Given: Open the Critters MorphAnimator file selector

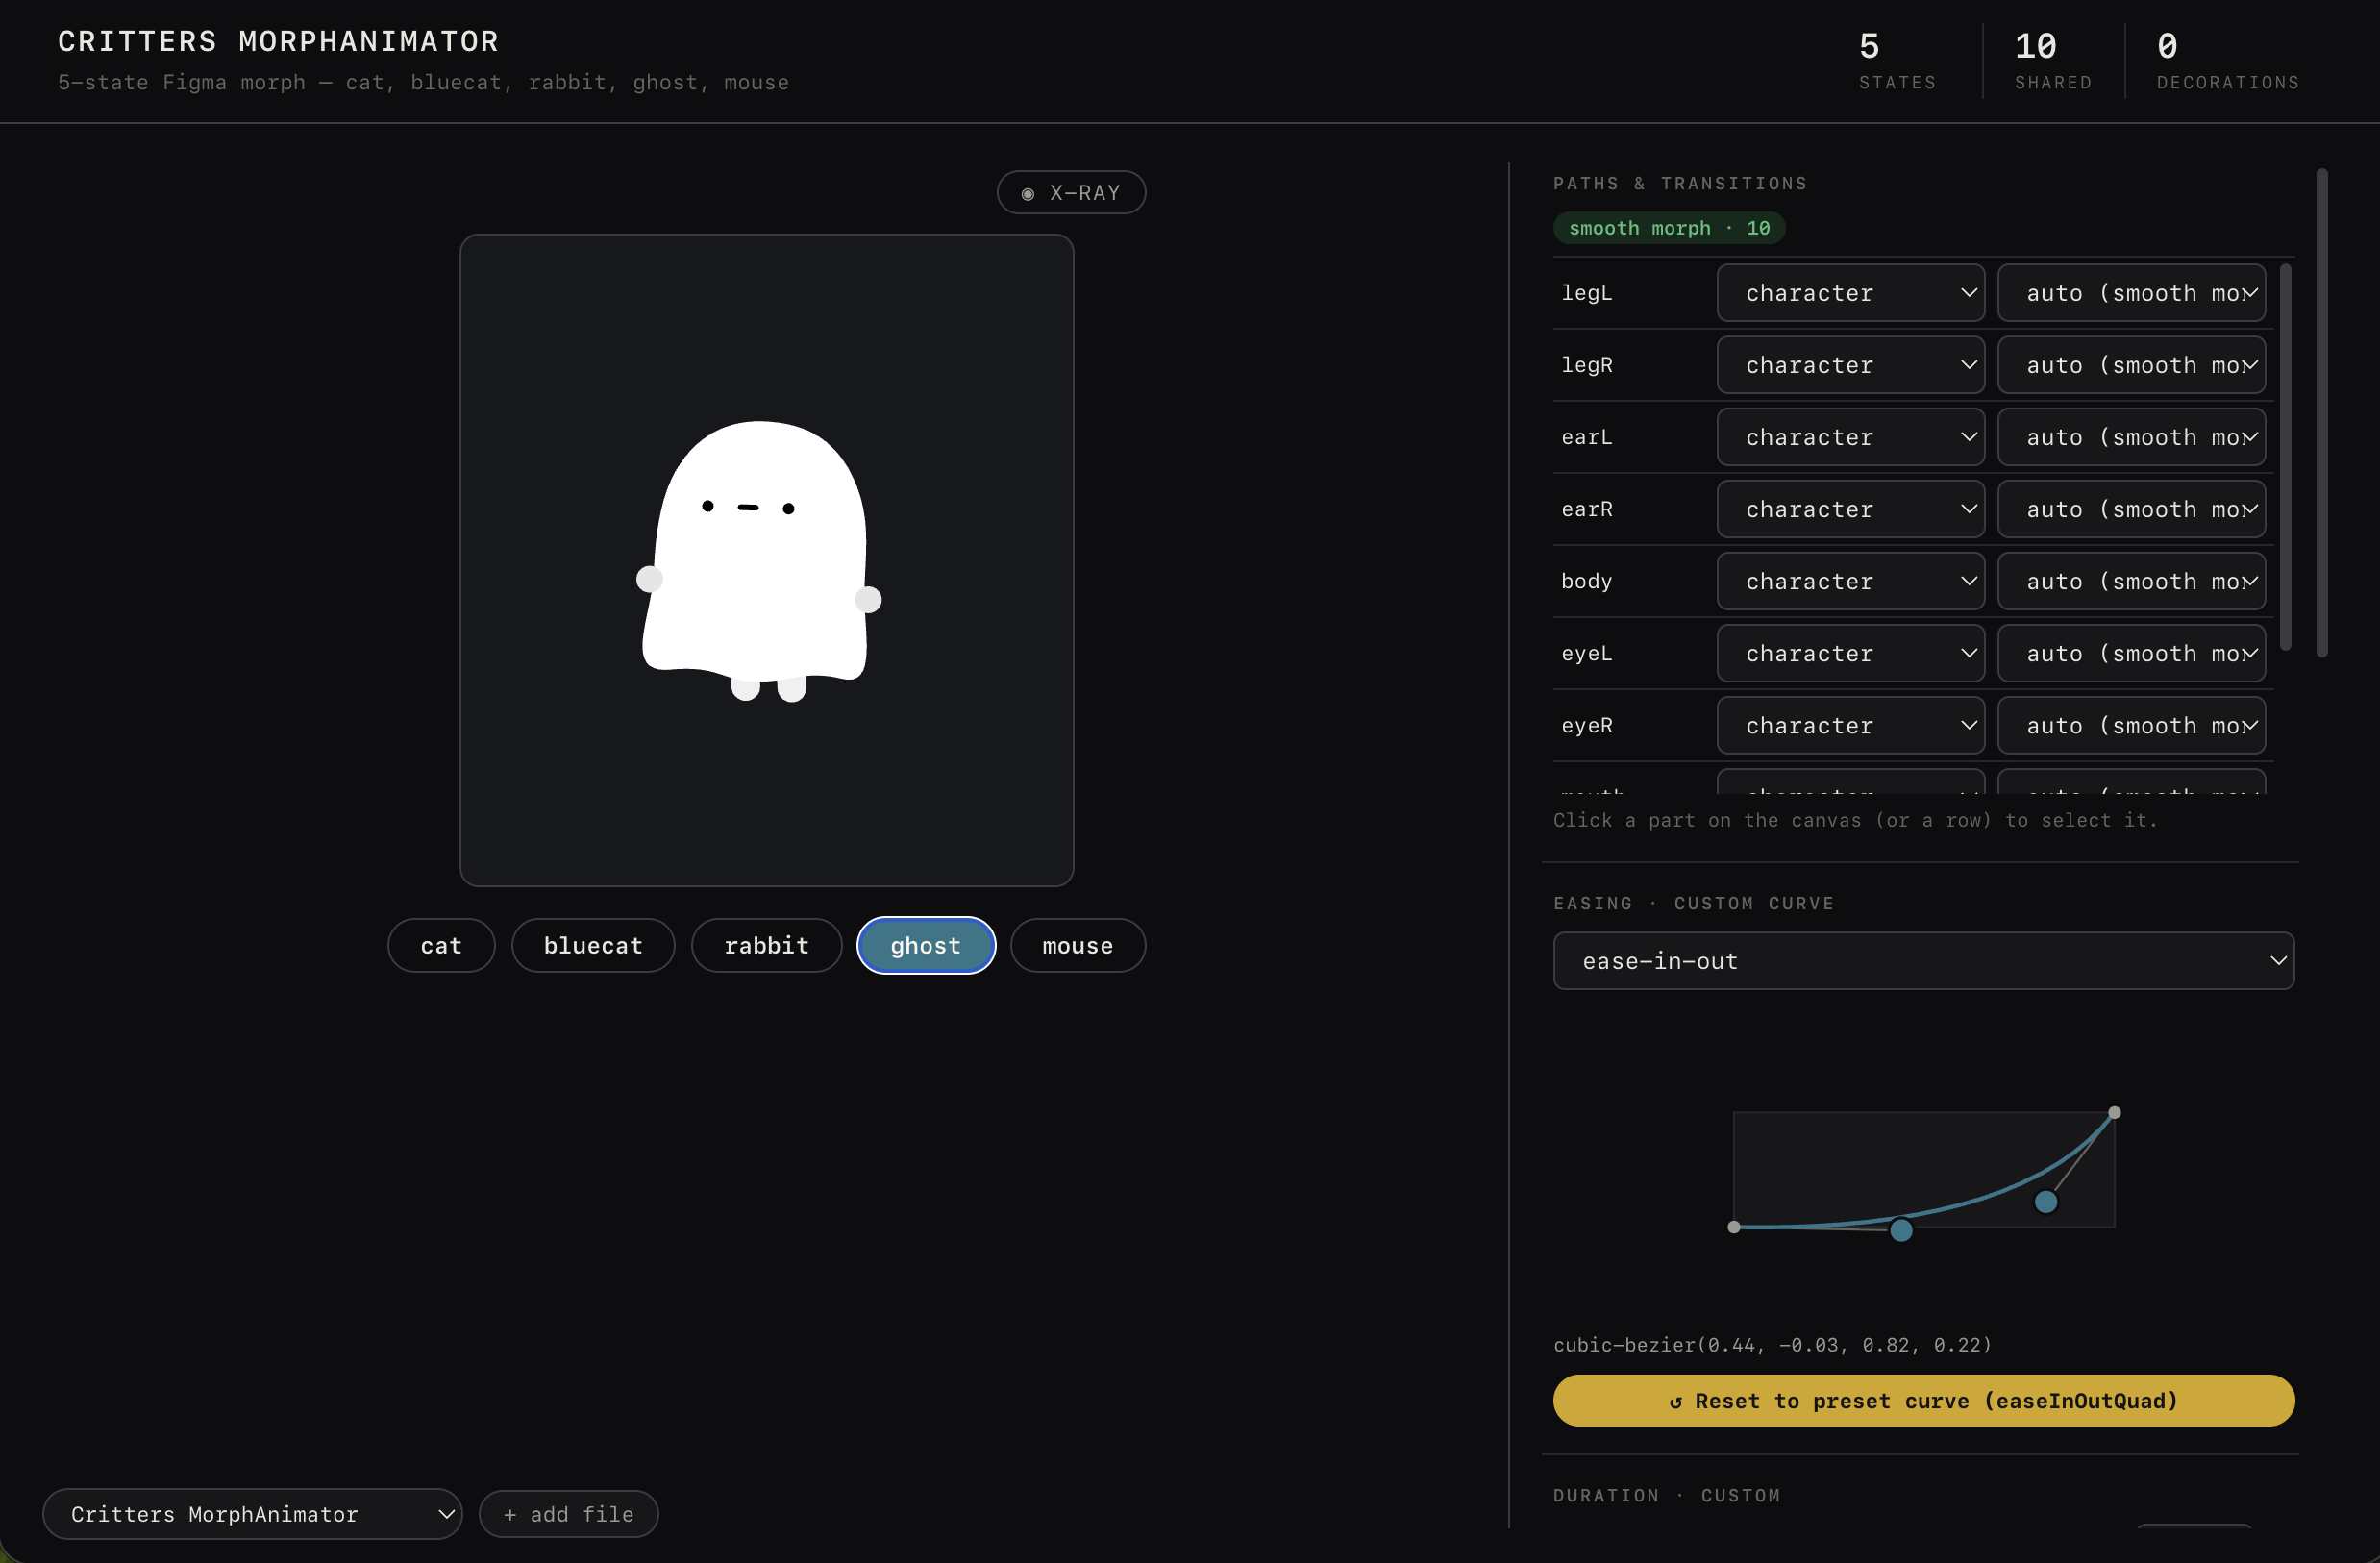Looking at the screenshot, I should (252, 1514).
